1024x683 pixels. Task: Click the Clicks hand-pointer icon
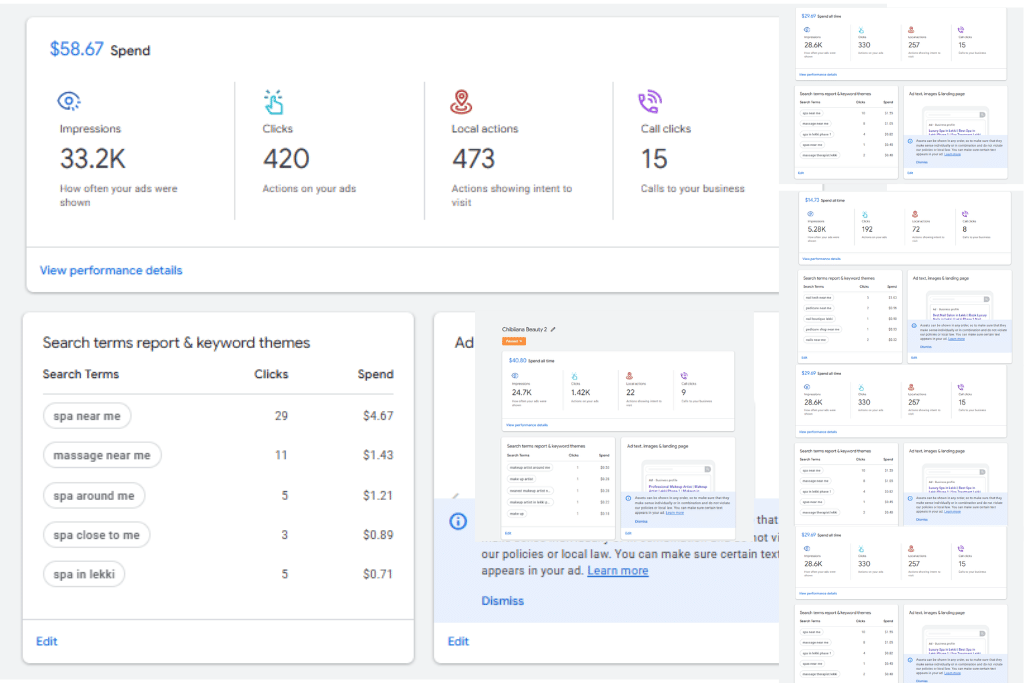274,102
